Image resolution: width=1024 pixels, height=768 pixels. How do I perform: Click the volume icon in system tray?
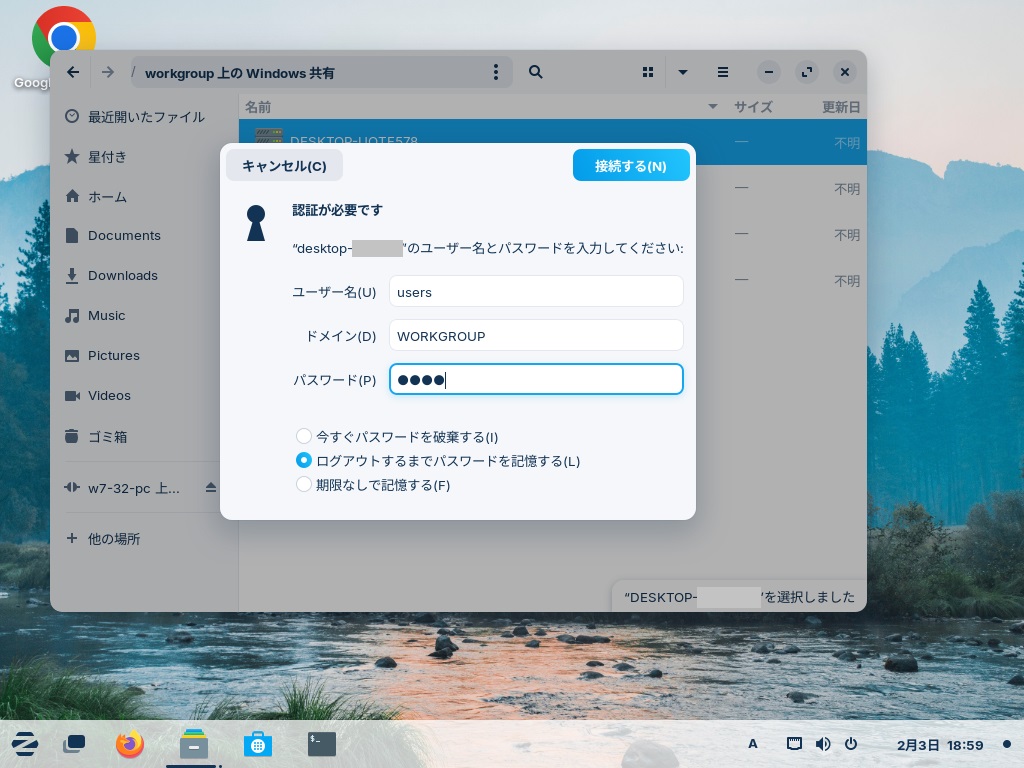[x=823, y=744]
